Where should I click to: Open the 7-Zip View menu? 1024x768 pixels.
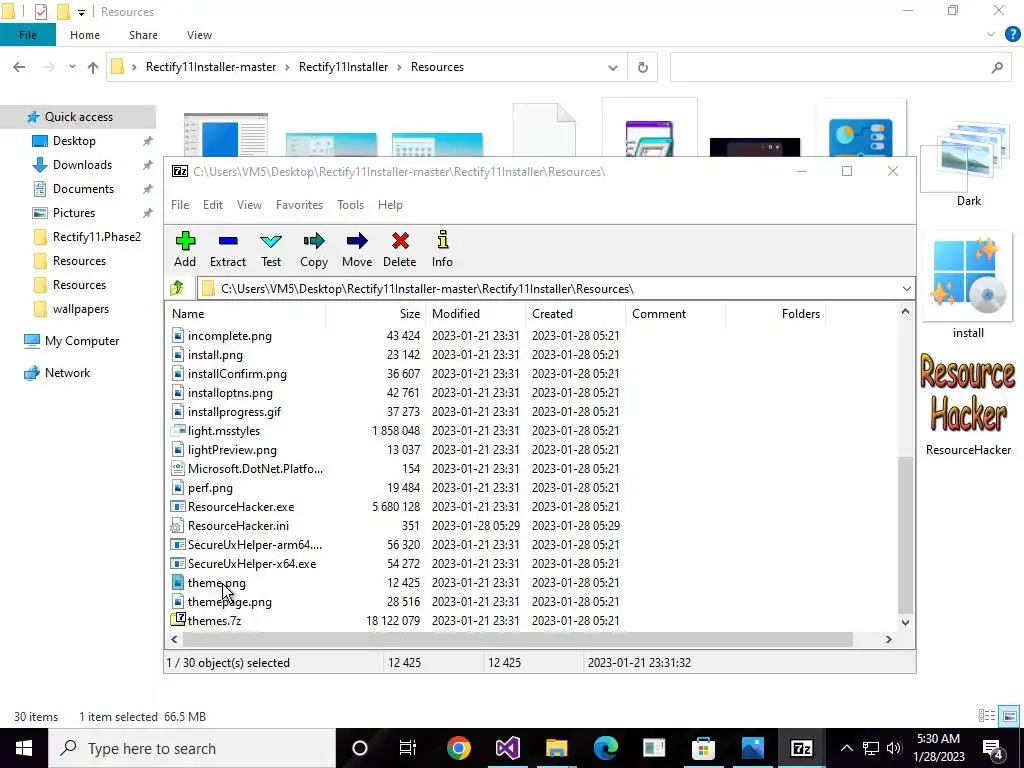(249, 204)
